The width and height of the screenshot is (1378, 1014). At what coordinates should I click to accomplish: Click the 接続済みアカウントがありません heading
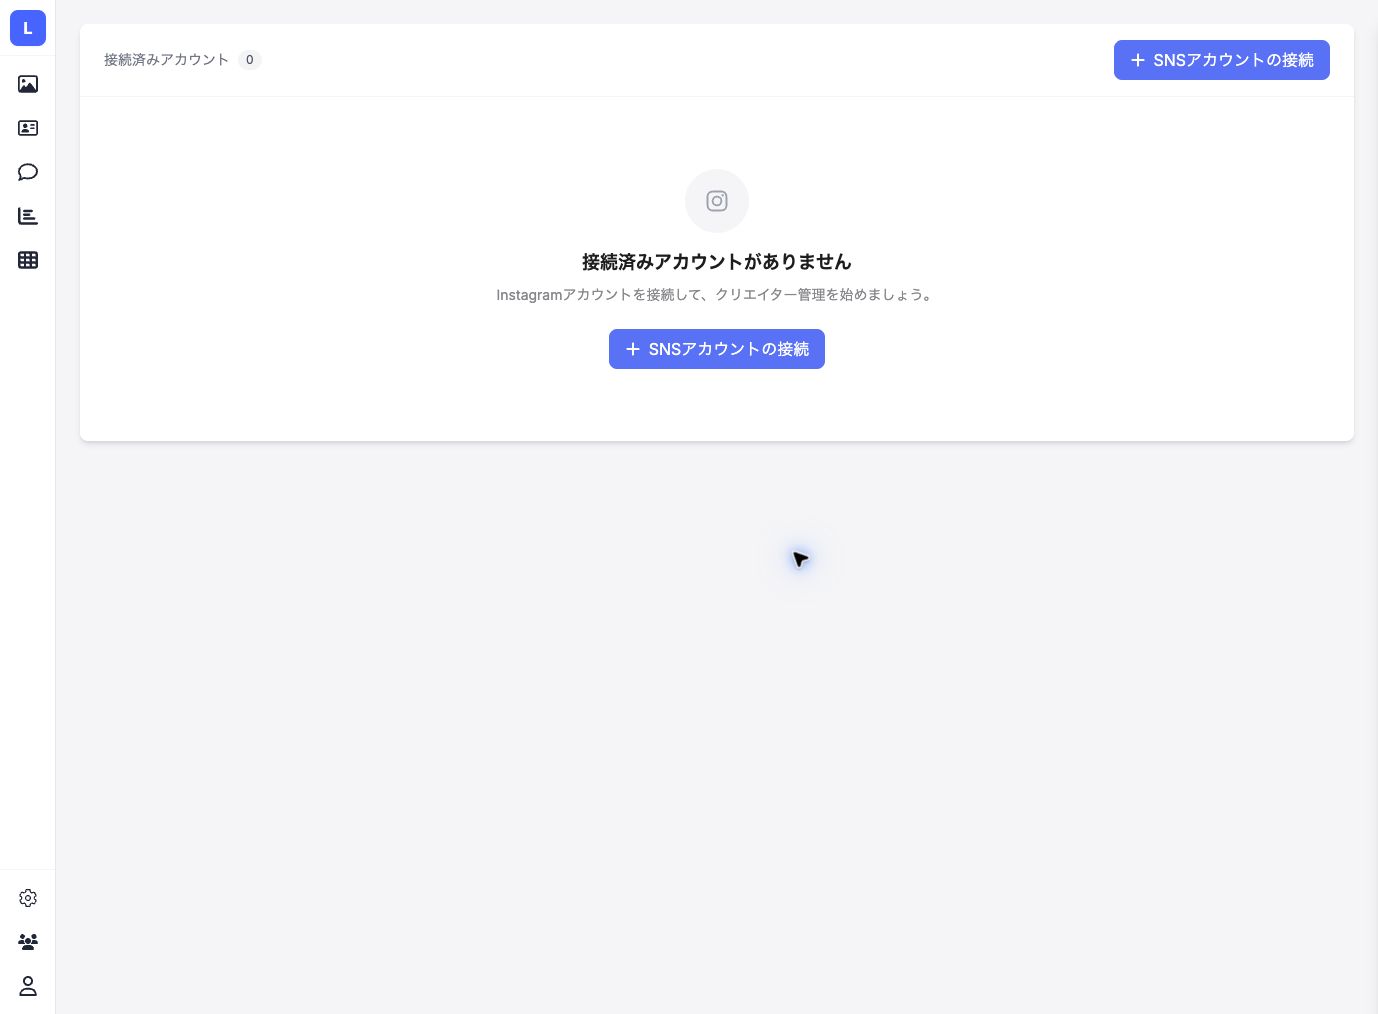click(x=717, y=262)
